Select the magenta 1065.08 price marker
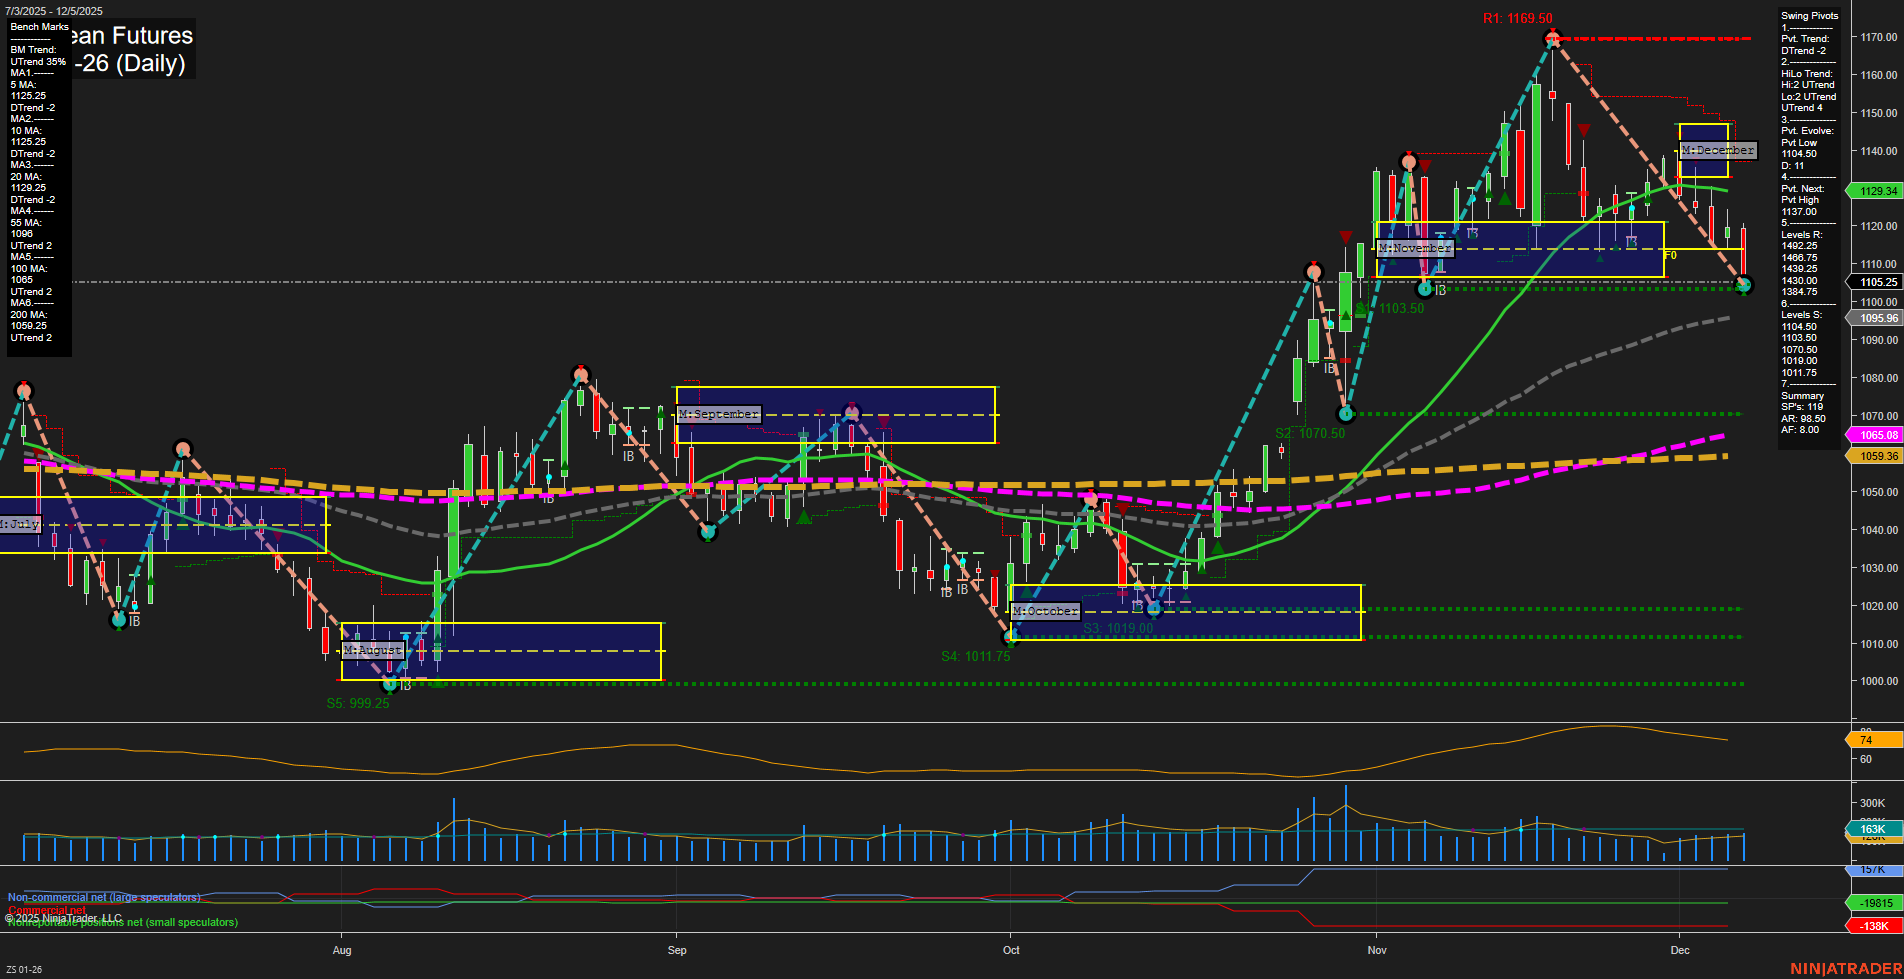The width and height of the screenshot is (1904, 979). (x=1873, y=435)
